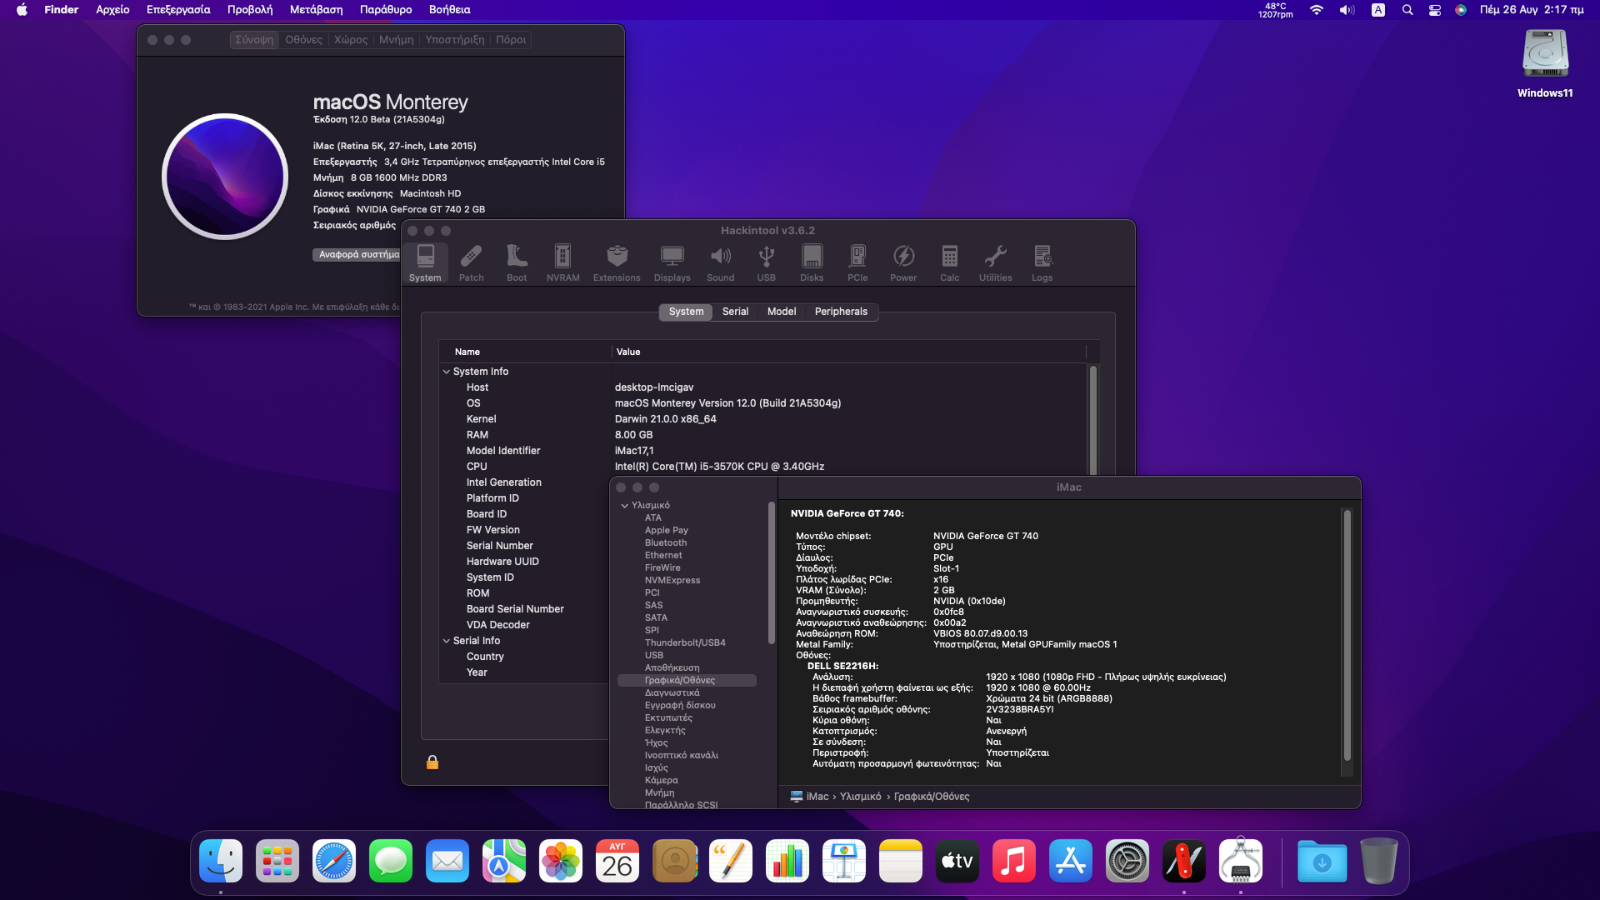Open the Patch tool in Hackintool
Screen dimensions: 1600x900
[x=471, y=263]
